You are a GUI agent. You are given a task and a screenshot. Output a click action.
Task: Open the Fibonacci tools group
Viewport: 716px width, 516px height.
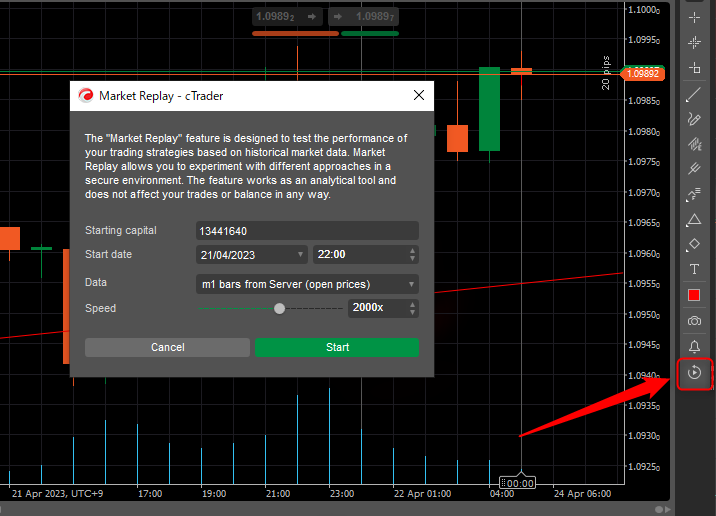(x=694, y=194)
